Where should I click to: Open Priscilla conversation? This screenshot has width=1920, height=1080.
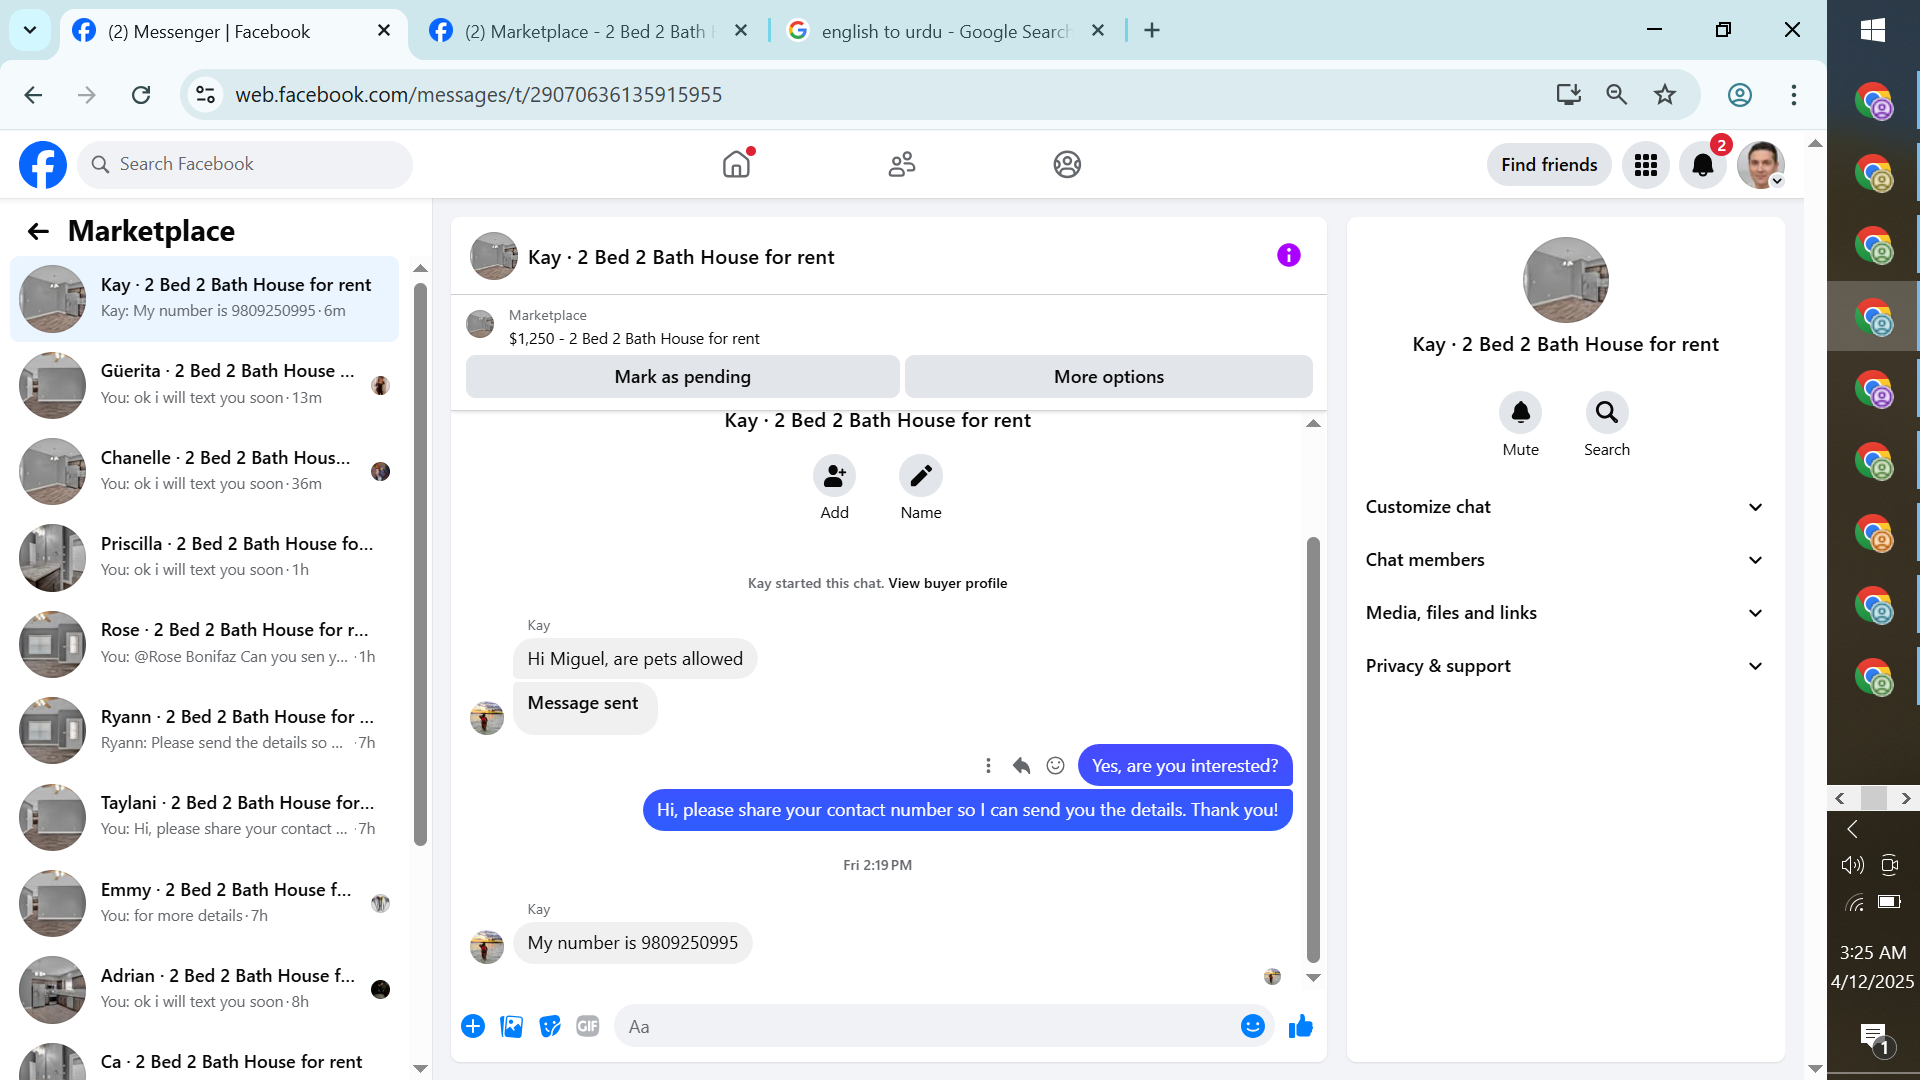205,557
